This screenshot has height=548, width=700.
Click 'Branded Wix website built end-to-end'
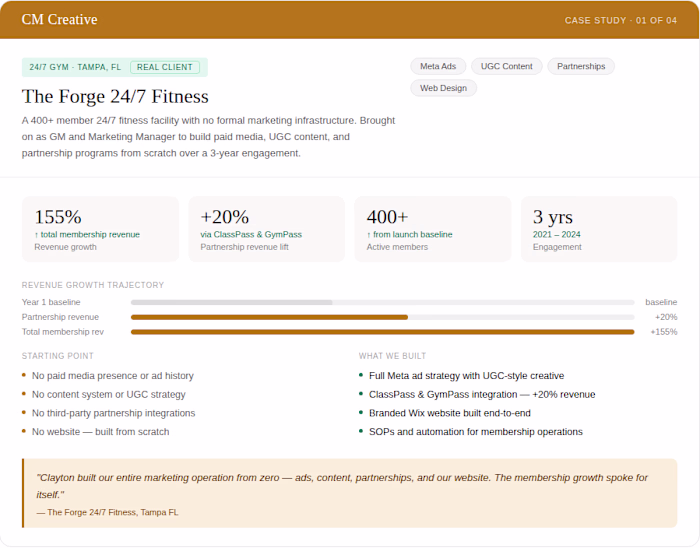450,413
